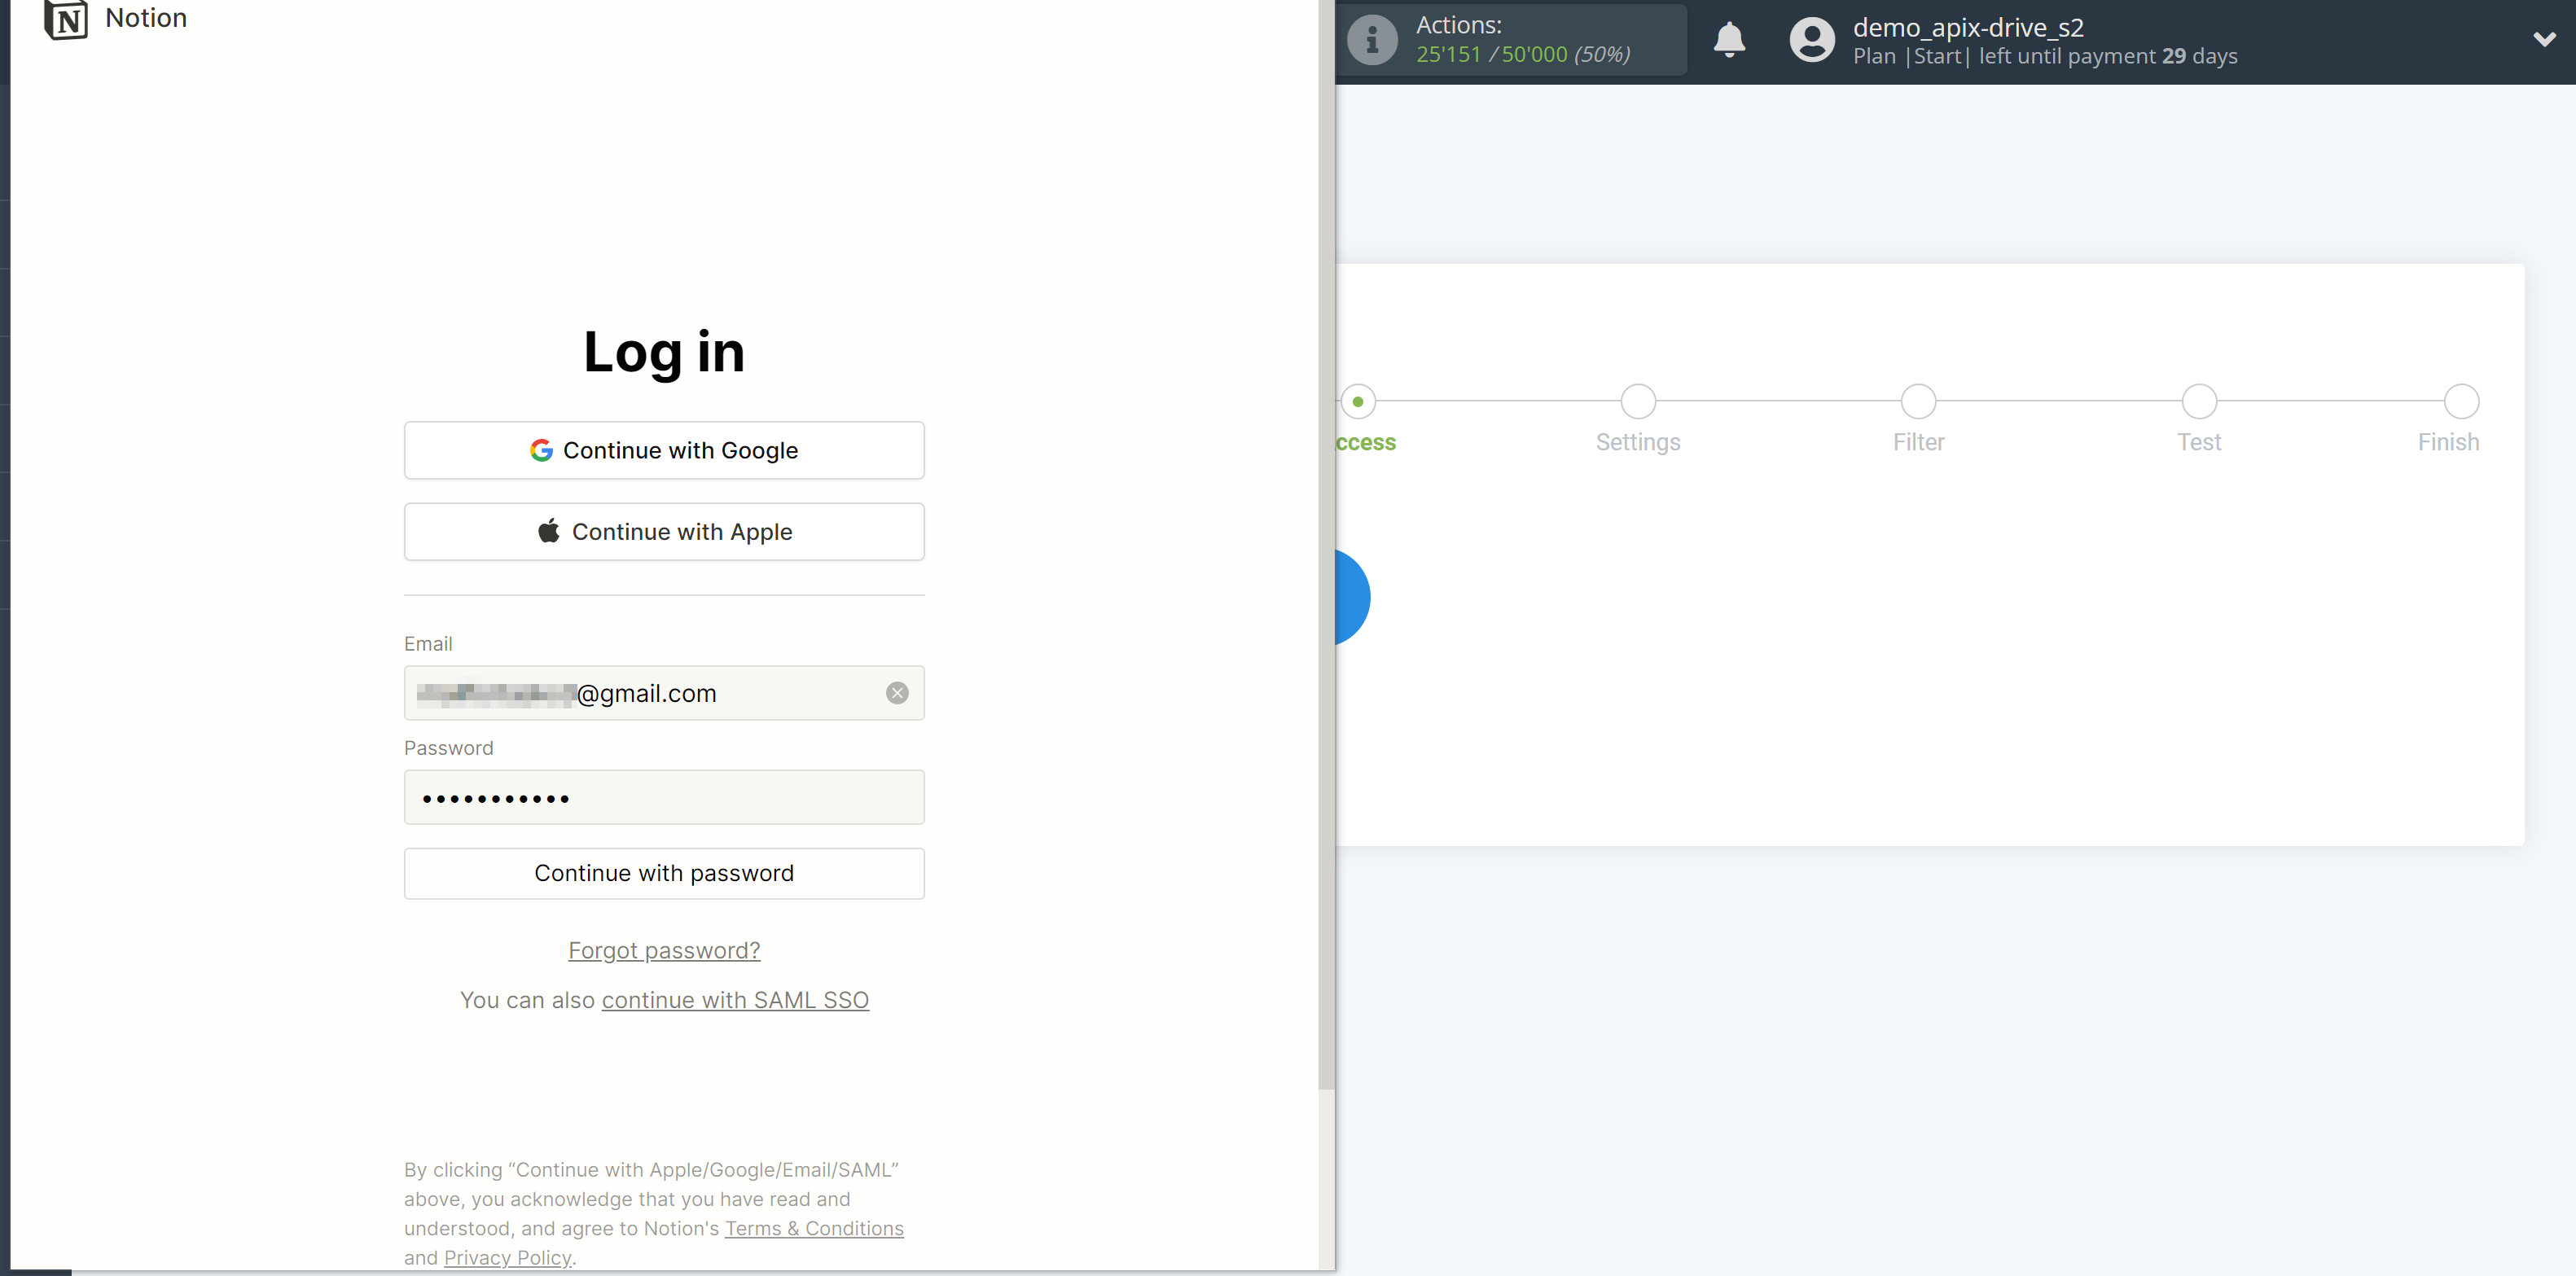Screen dimensions: 2576x1276
Task: Click continue with SAML SSO
Action: tap(735, 1000)
